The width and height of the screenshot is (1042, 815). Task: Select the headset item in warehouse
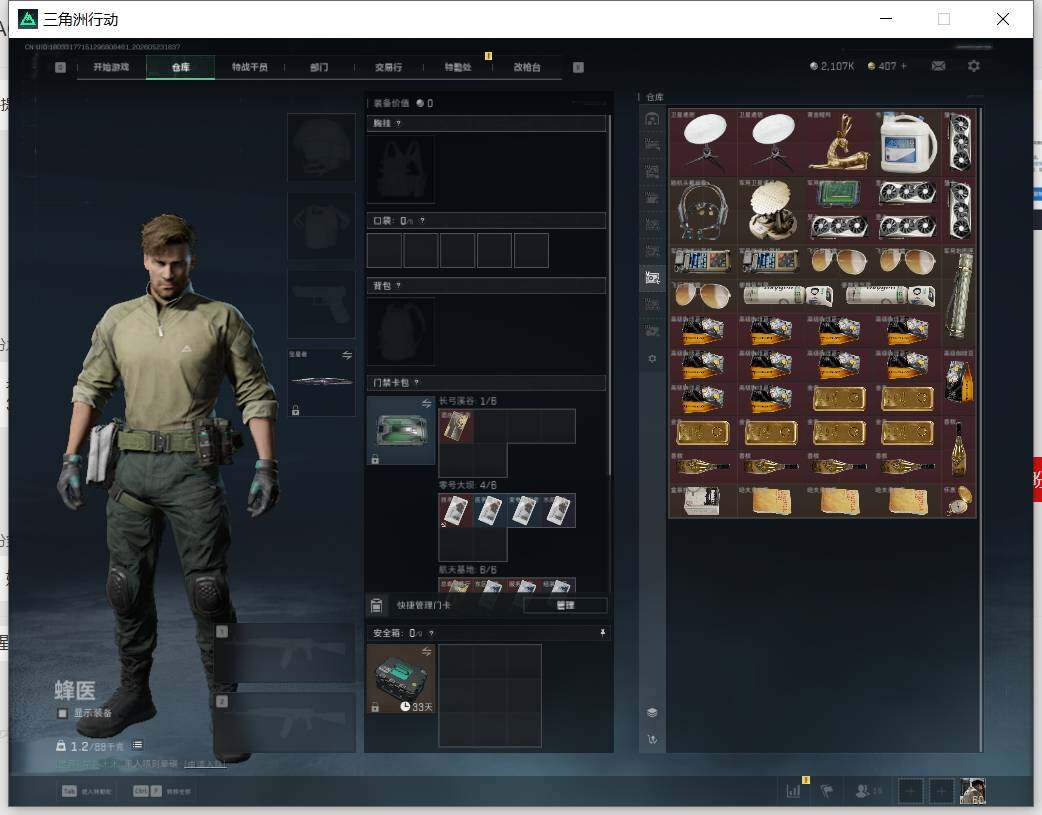click(703, 211)
